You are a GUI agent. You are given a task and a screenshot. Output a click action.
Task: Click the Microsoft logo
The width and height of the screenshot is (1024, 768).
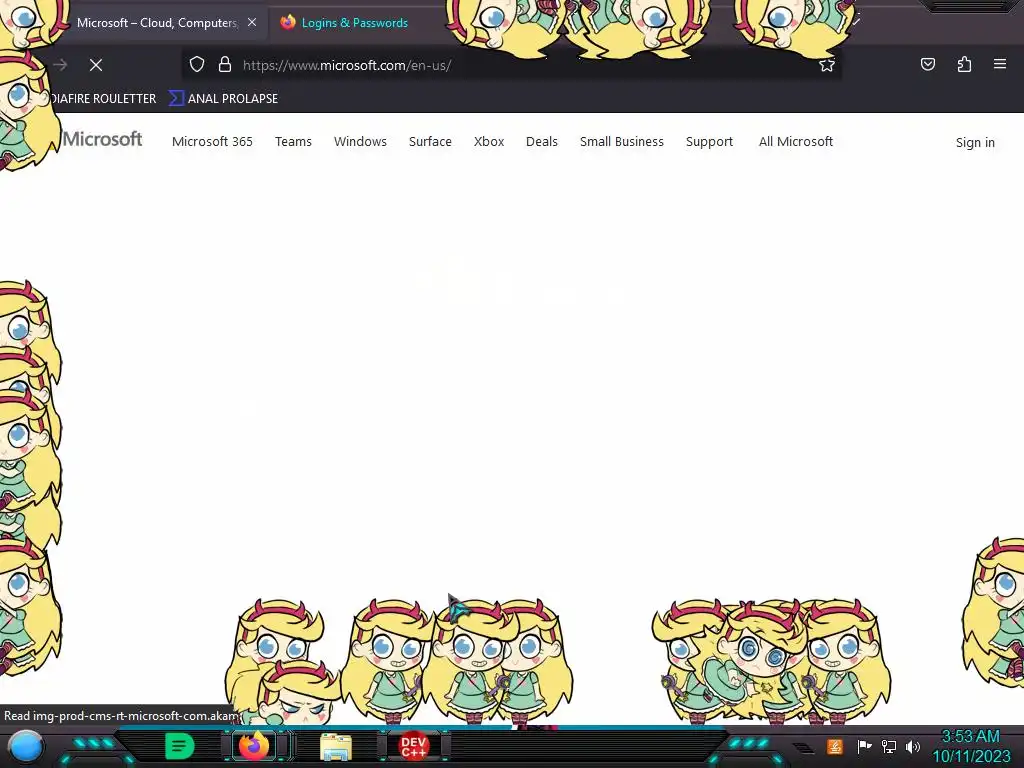click(x=103, y=139)
